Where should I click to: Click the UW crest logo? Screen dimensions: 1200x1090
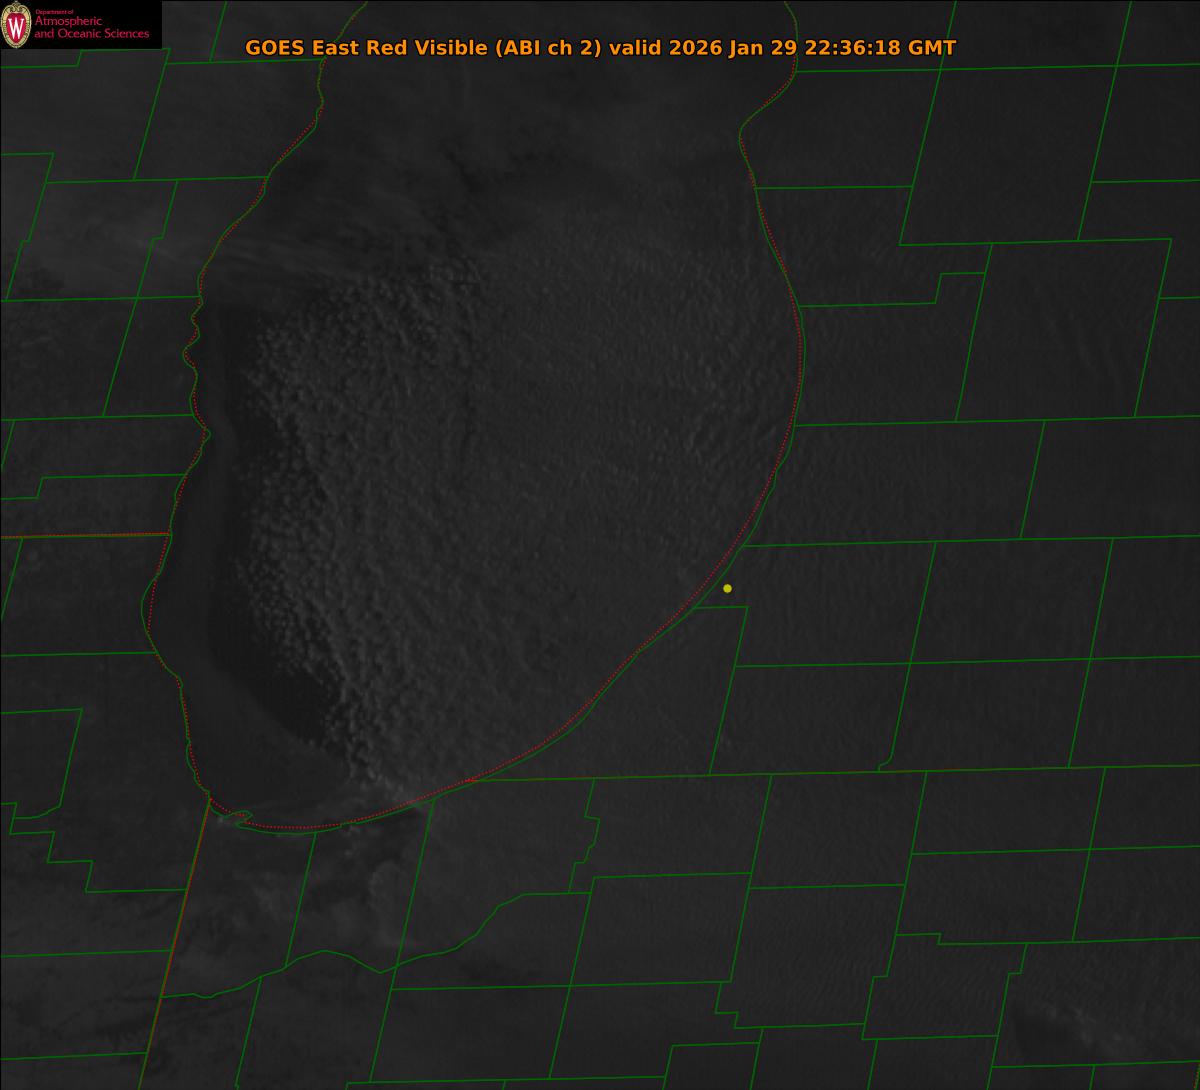click(16, 25)
